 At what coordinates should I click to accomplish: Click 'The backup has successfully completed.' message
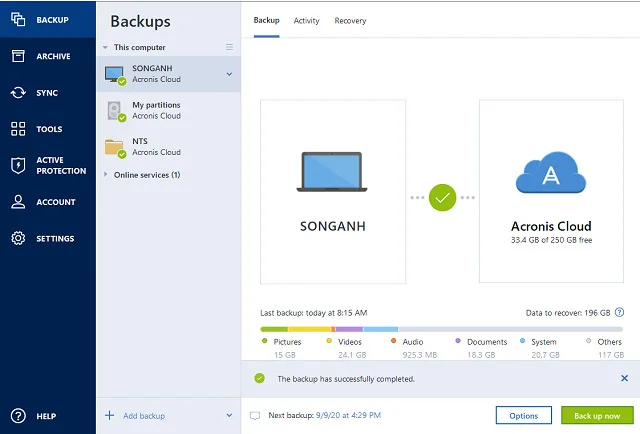346,379
